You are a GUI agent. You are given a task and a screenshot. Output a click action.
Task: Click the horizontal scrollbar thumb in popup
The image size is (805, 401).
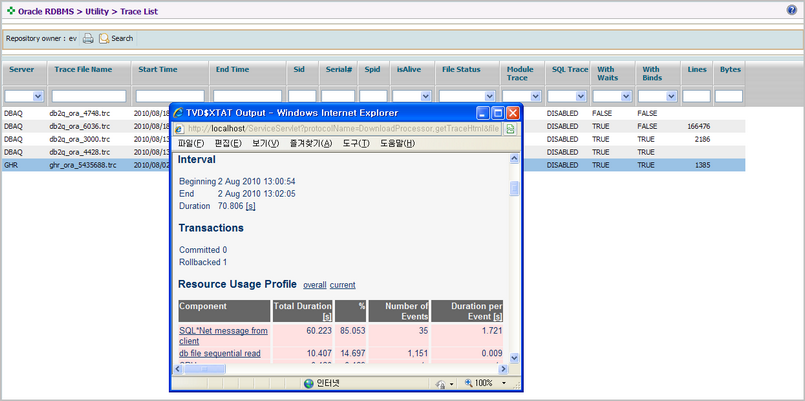click(x=204, y=369)
